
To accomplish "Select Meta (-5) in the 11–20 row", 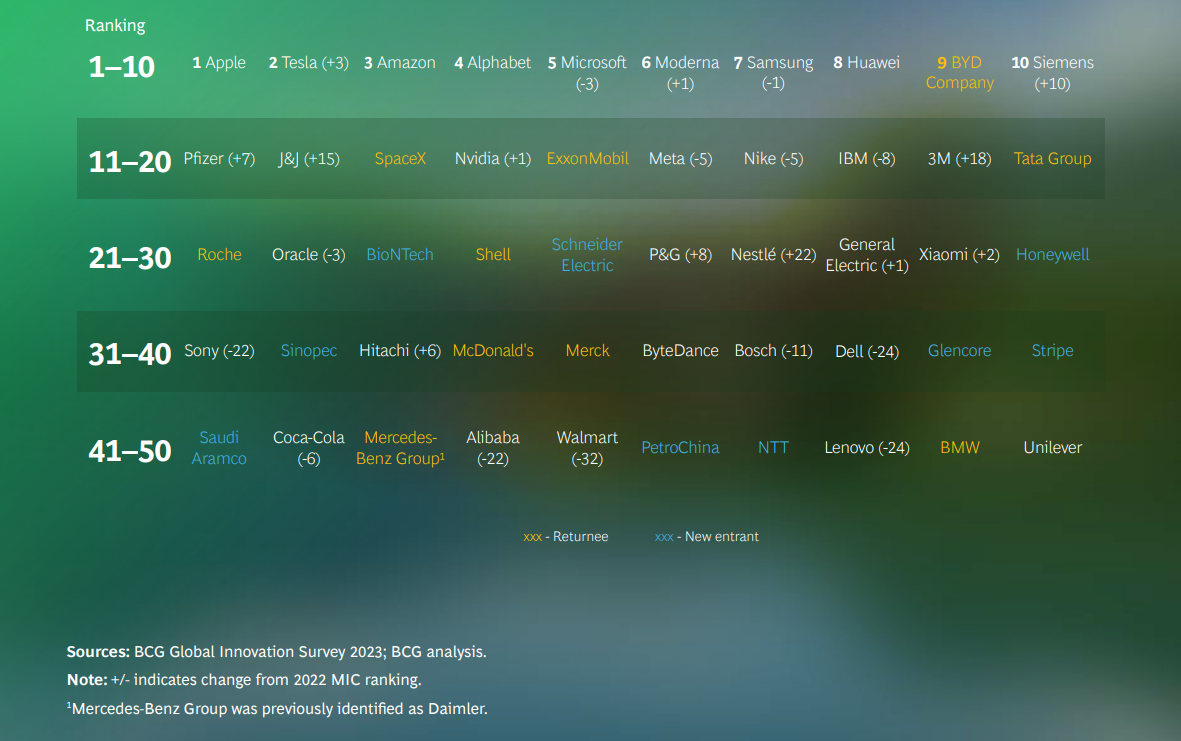I will 680,159.
